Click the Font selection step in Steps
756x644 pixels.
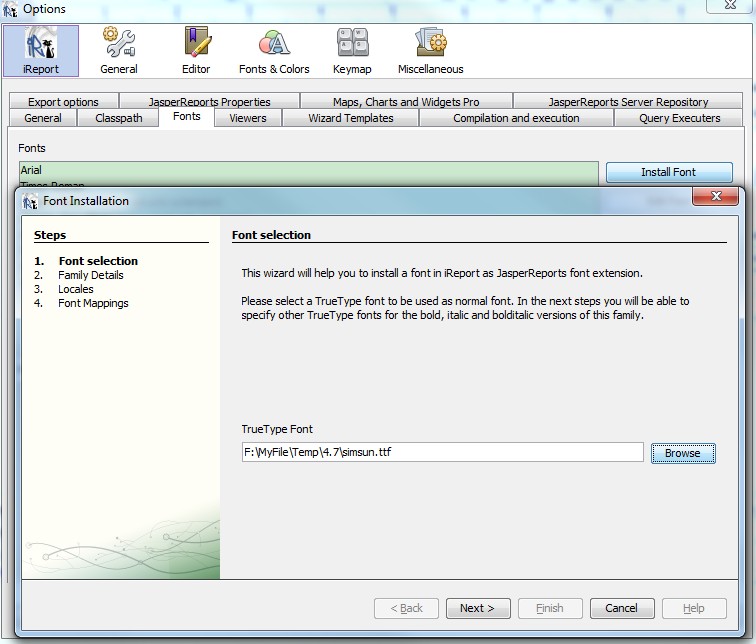[x=98, y=261]
